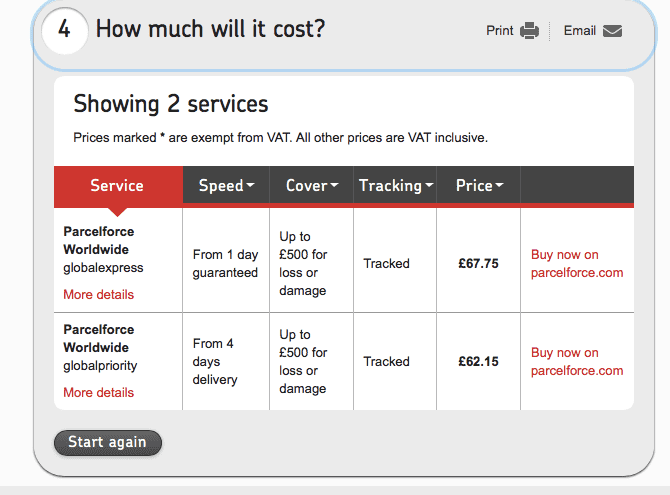Open More details for globalpriority
Viewport: 670px width, 495px height.
click(98, 392)
